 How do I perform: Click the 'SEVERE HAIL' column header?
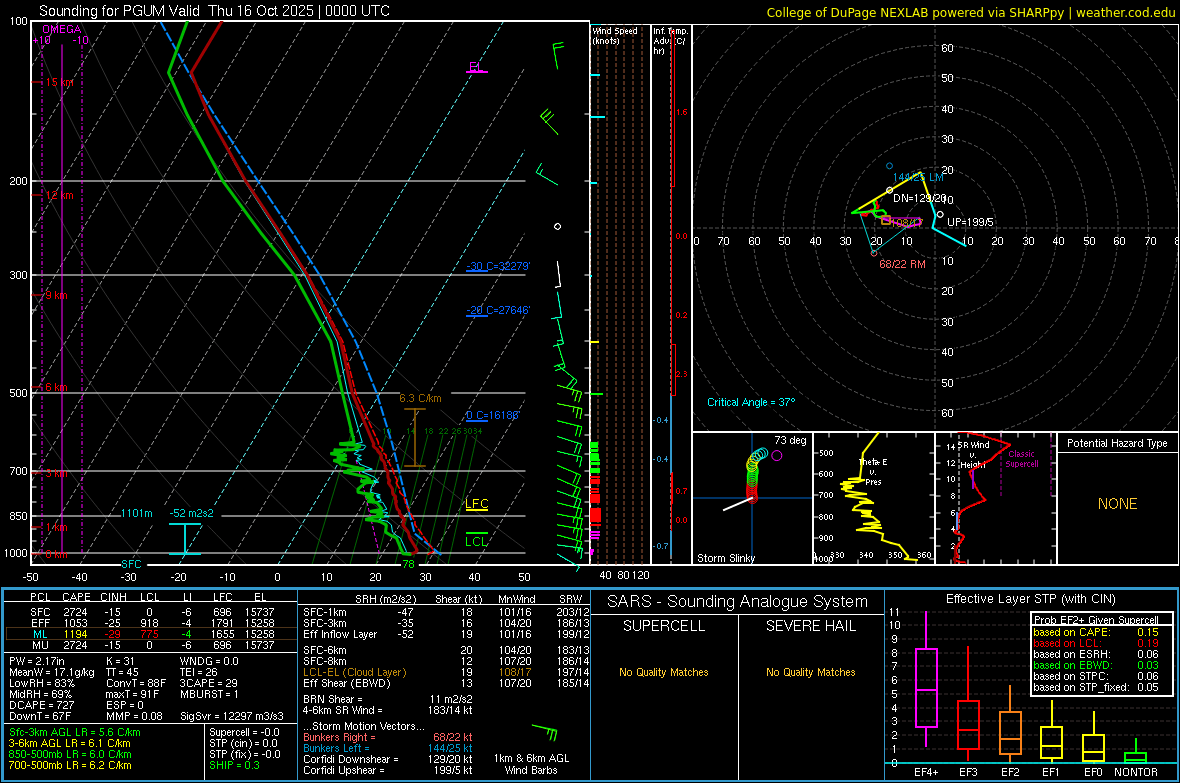810,626
